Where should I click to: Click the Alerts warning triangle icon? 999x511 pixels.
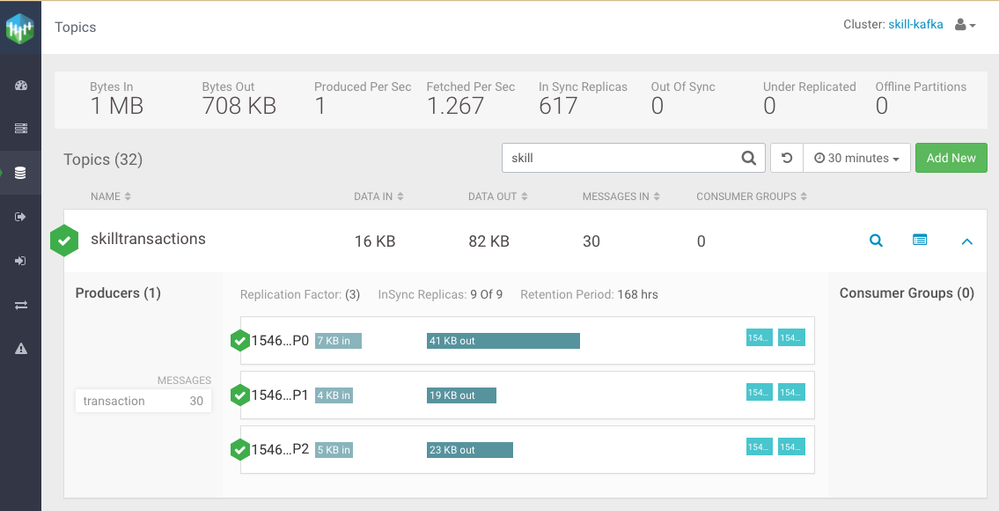[x=20, y=348]
